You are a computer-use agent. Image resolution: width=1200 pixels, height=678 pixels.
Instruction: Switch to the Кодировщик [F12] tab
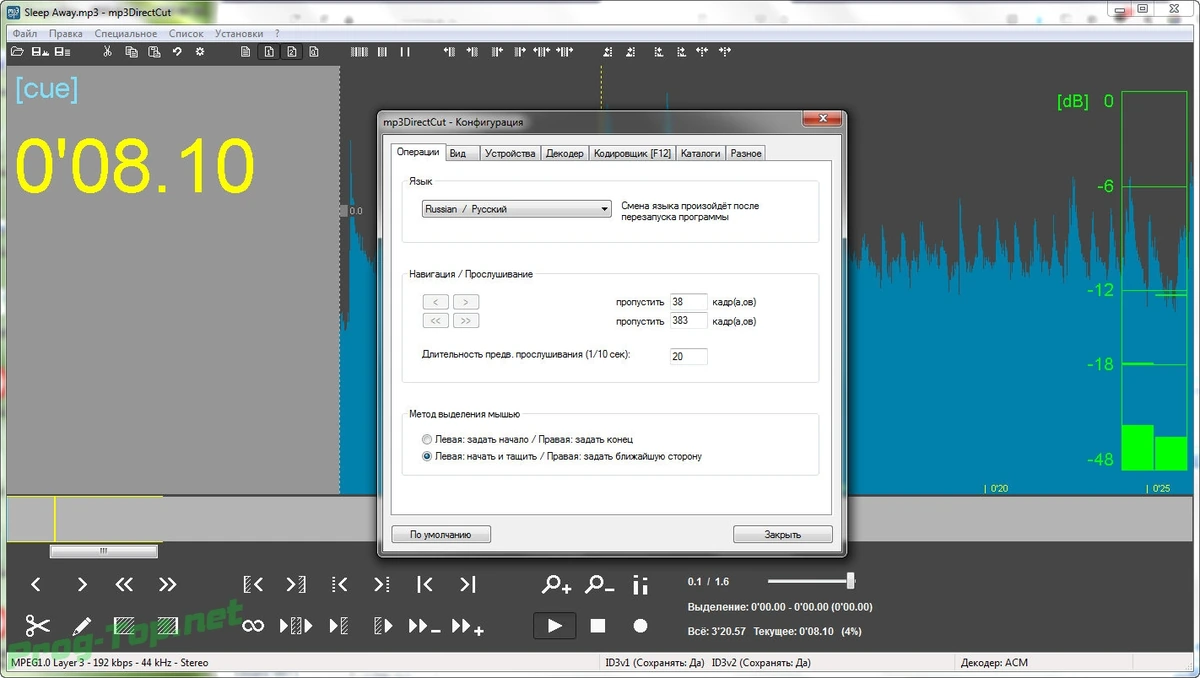(632, 153)
